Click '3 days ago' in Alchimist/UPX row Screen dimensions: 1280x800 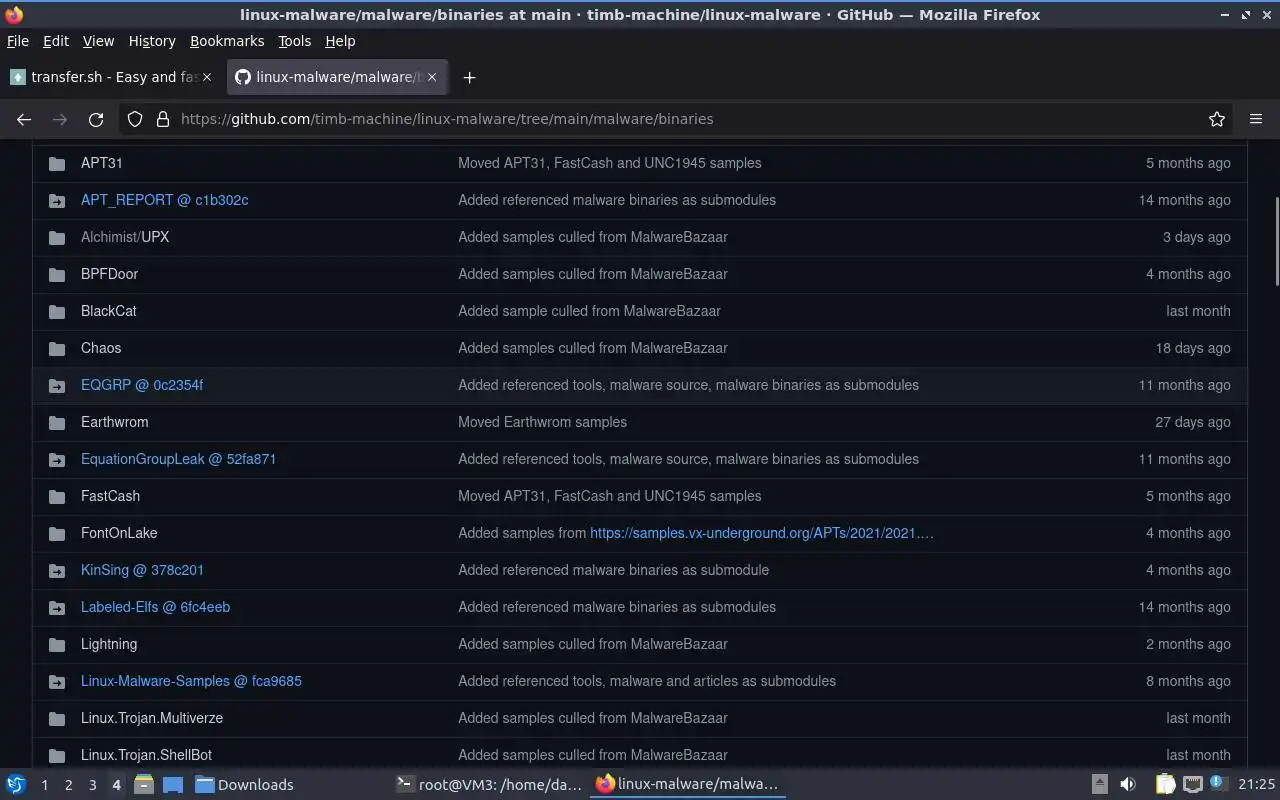(x=1196, y=237)
